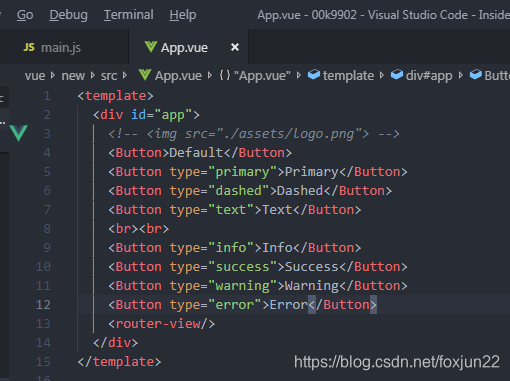Click the JS file icon on main.js tab

coord(29,47)
